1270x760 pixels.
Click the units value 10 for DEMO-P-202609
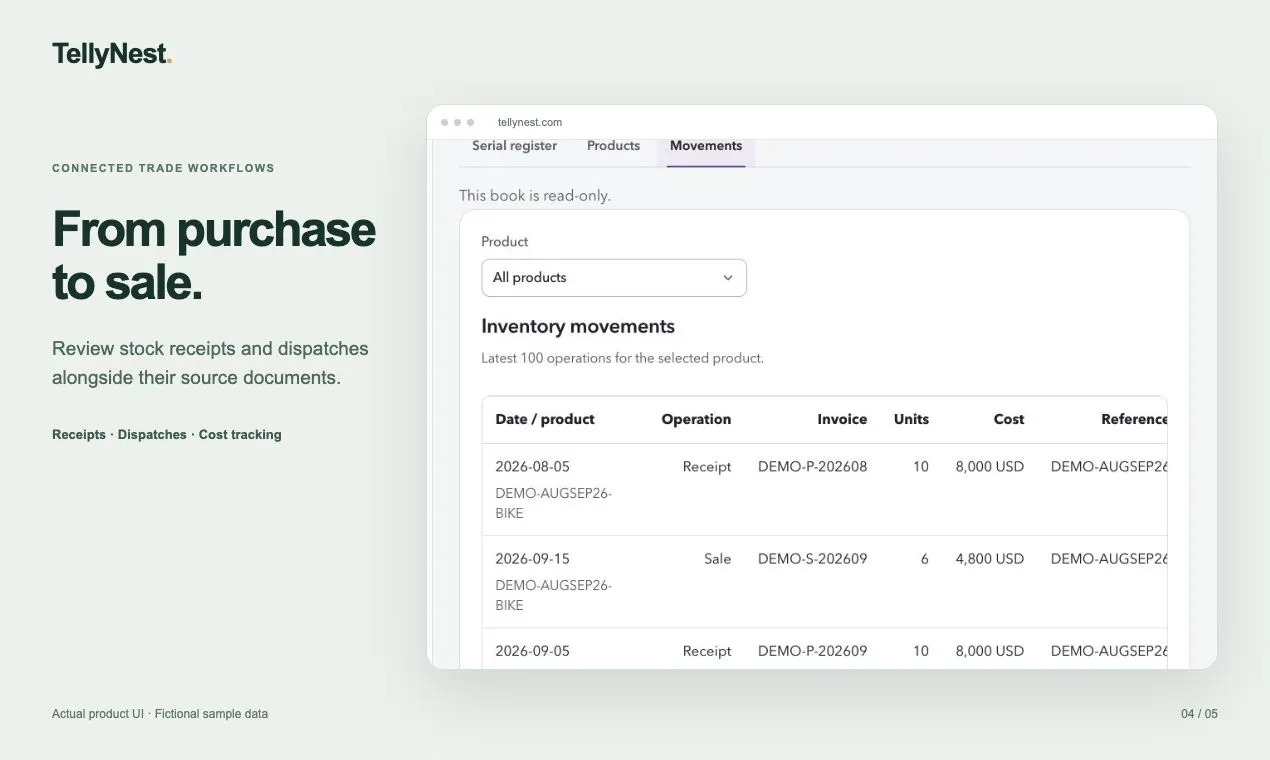(x=921, y=651)
